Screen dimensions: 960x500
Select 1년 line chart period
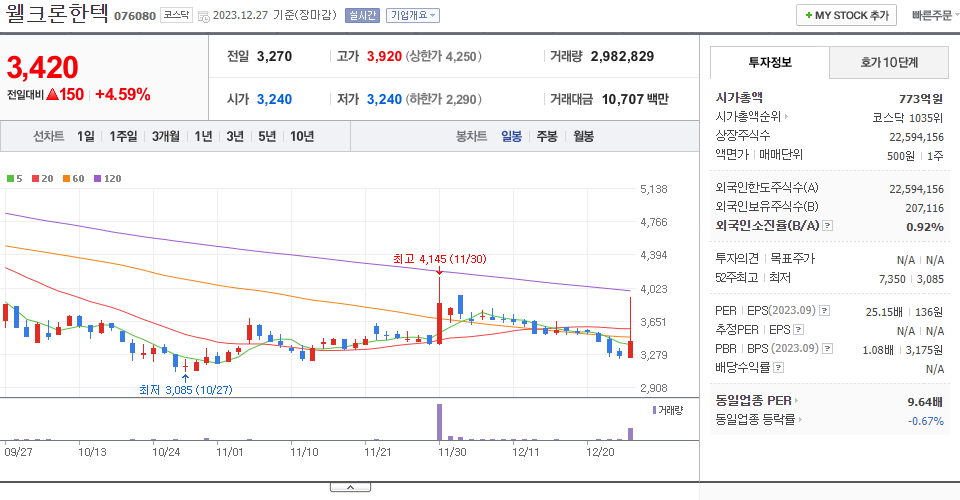tap(203, 136)
